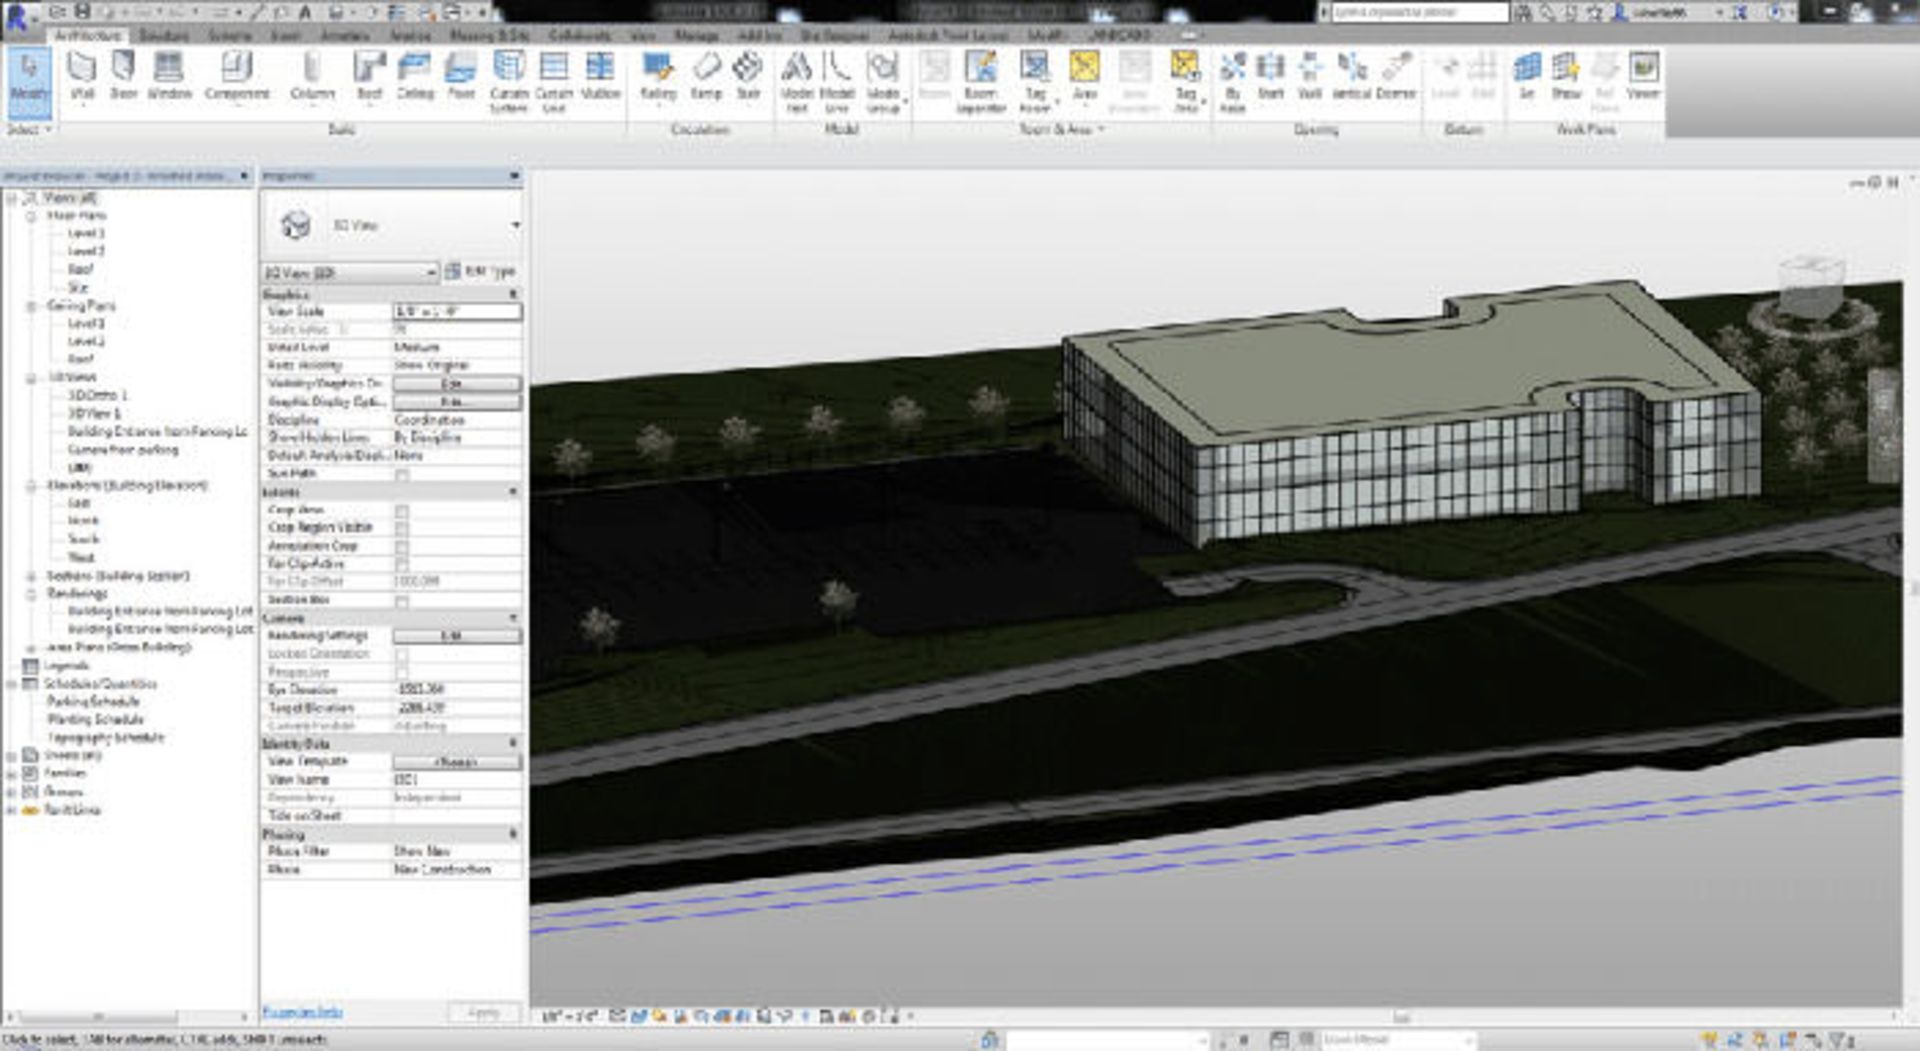Open the Manage ribbon tab
Image resolution: width=1920 pixels, height=1051 pixels.
click(x=696, y=35)
